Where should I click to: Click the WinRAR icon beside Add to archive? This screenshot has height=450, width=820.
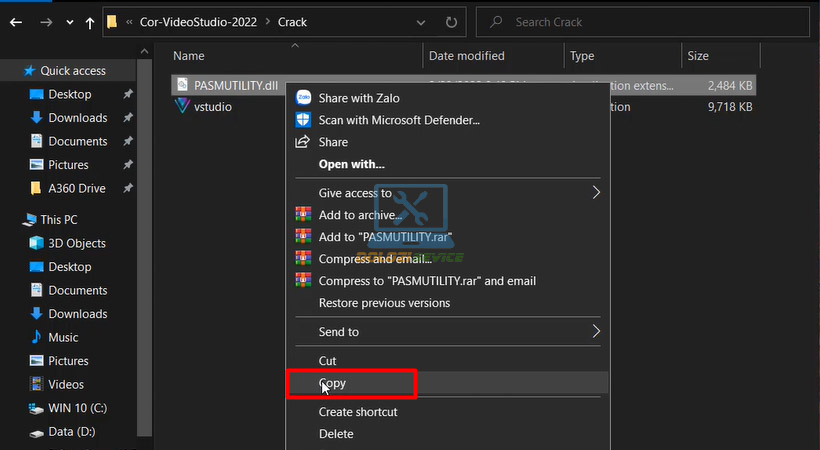pos(303,215)
